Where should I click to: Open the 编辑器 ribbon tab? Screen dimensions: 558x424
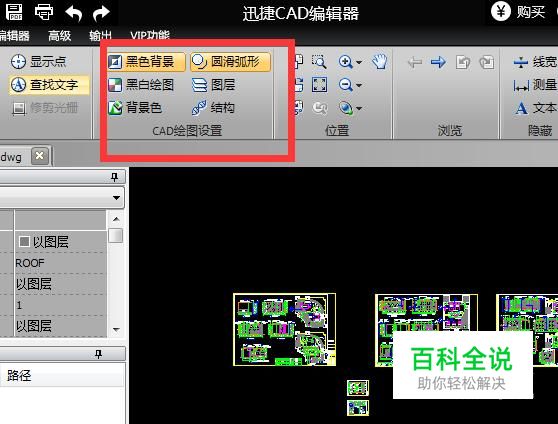click(14, 36)
